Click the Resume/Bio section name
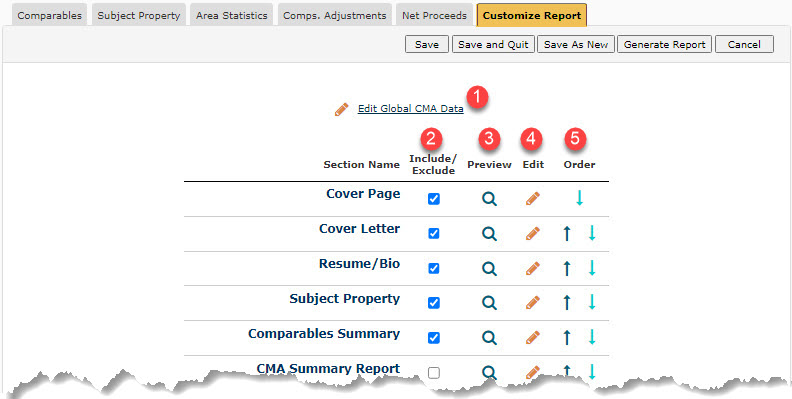The image size is (792, 399). pyautogui.click(x=359, y=264)
